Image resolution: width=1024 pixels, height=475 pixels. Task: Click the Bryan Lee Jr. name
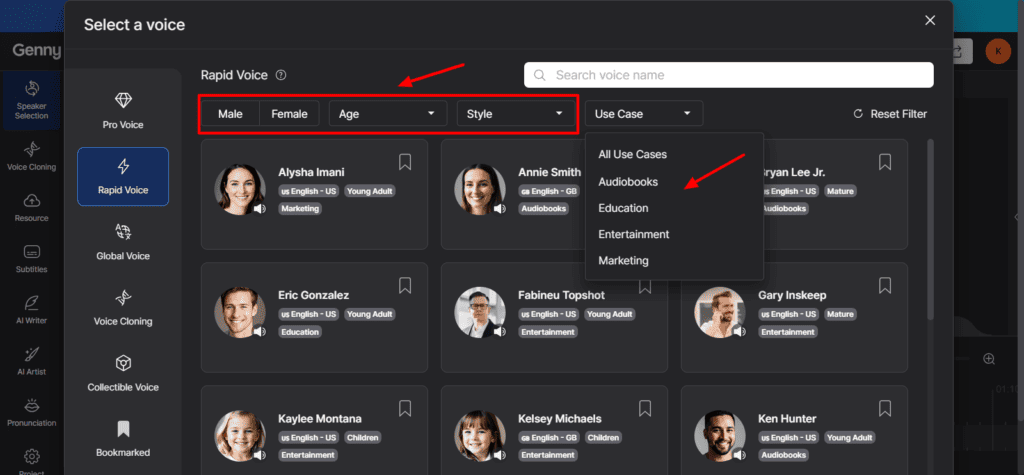tap(793, 172)
